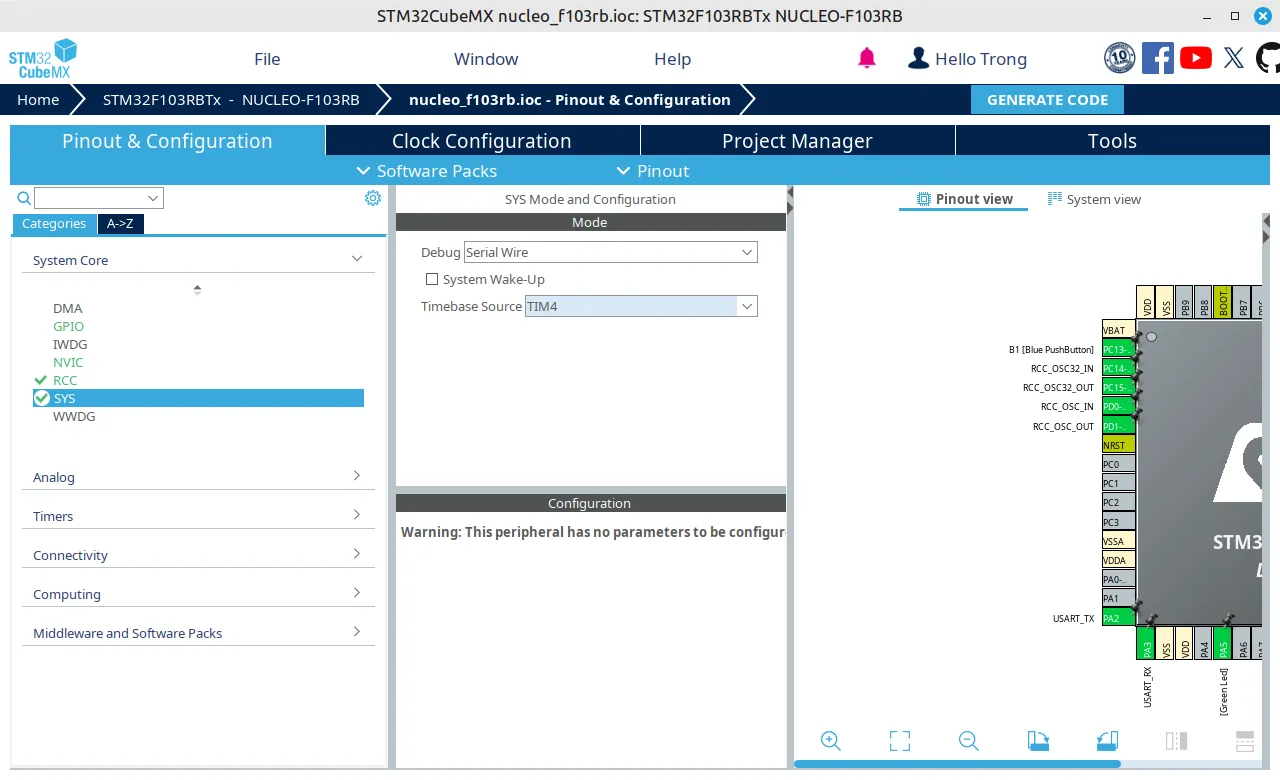Expand the Timers category
The height and width of the screenshot is (780, 1280).
click(x=198, y=516)
